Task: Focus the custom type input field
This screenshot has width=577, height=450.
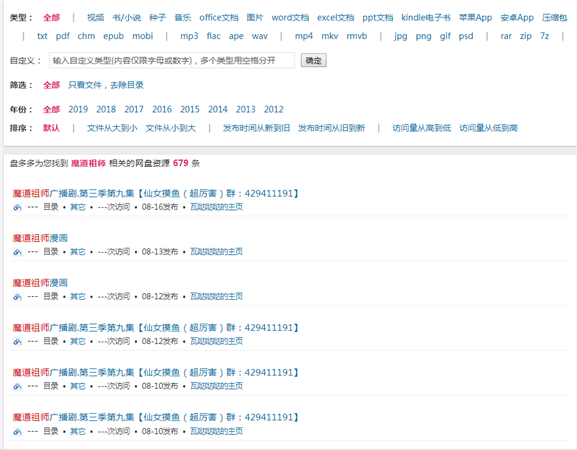Action: coord(172,60)
